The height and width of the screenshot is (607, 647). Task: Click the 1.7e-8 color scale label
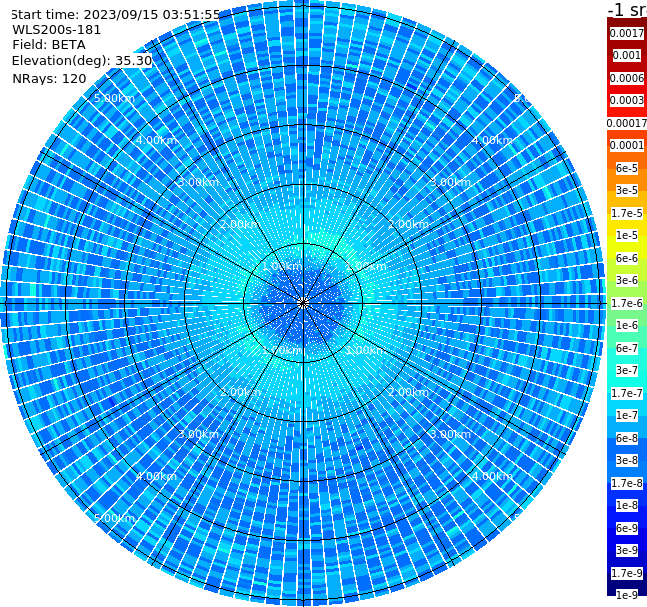click(x=627, y=483)
